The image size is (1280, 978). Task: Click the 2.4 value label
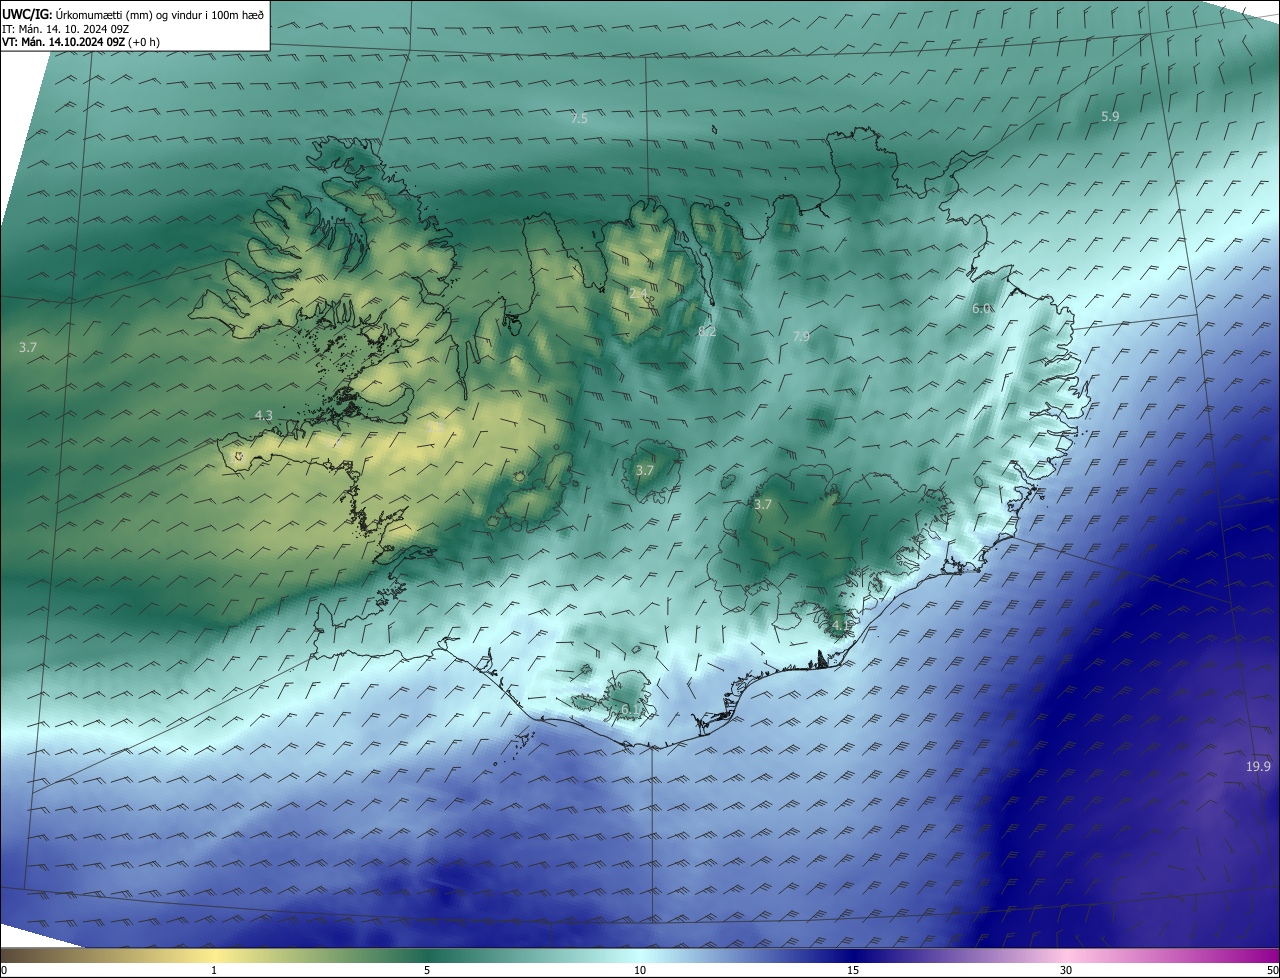point(638,293)
